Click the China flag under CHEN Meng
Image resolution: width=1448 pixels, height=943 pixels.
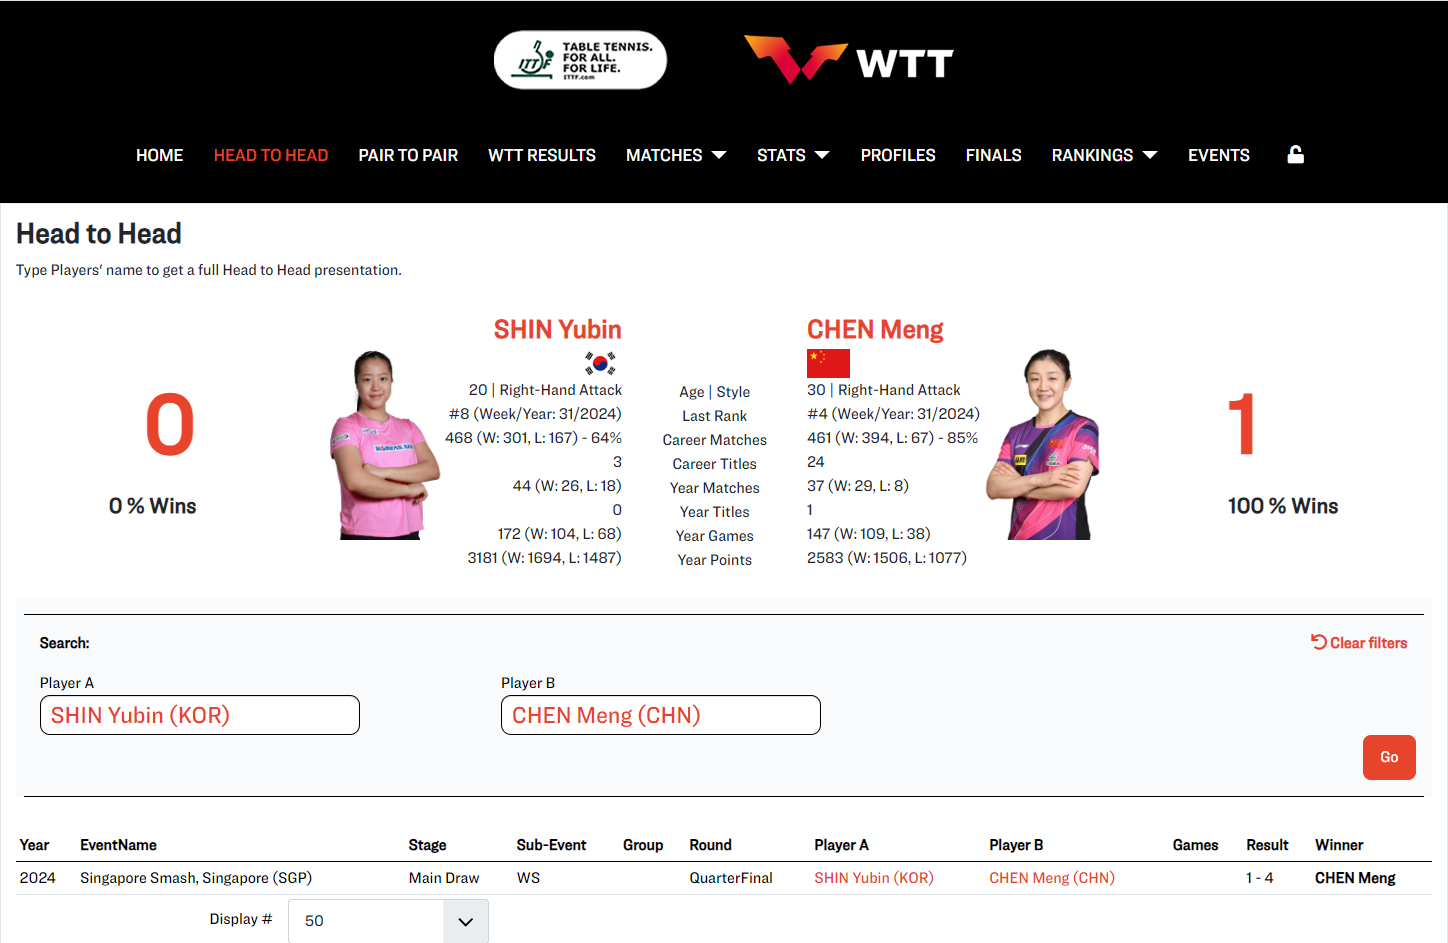[828, 363]
